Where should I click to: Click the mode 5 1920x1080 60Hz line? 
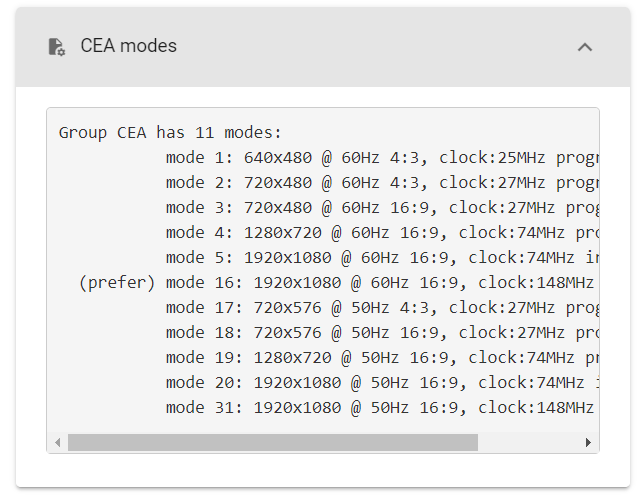click(382, 258)
